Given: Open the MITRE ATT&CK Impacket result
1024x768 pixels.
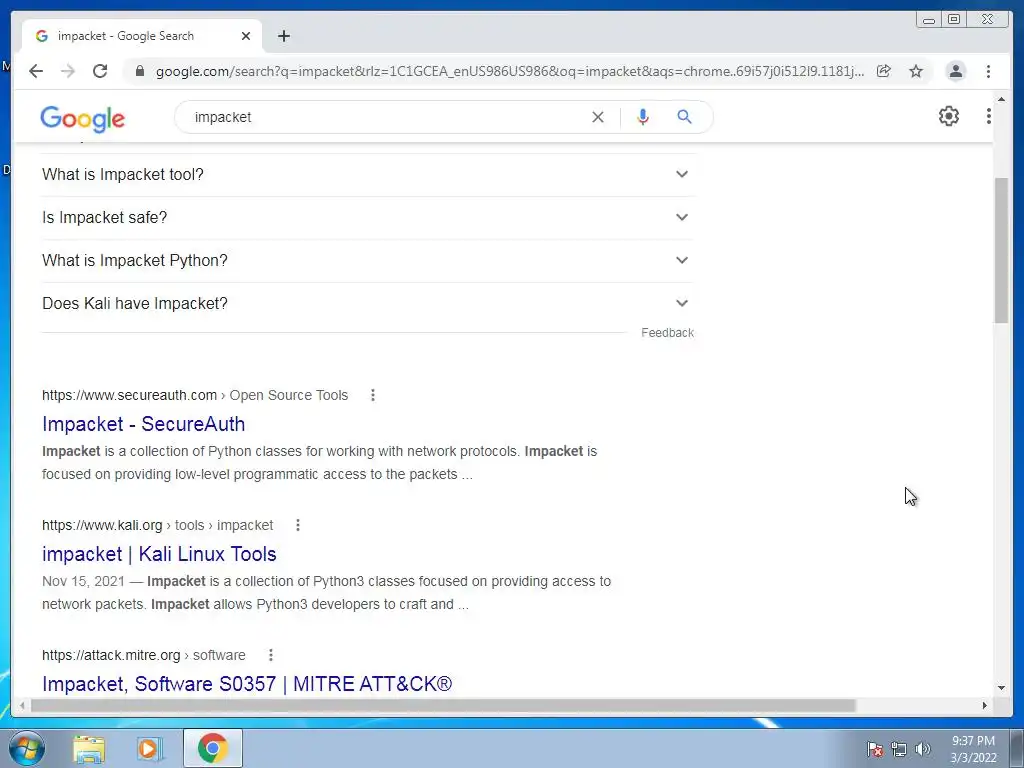Looking at the screenshot, I should (x=247, y=684).
